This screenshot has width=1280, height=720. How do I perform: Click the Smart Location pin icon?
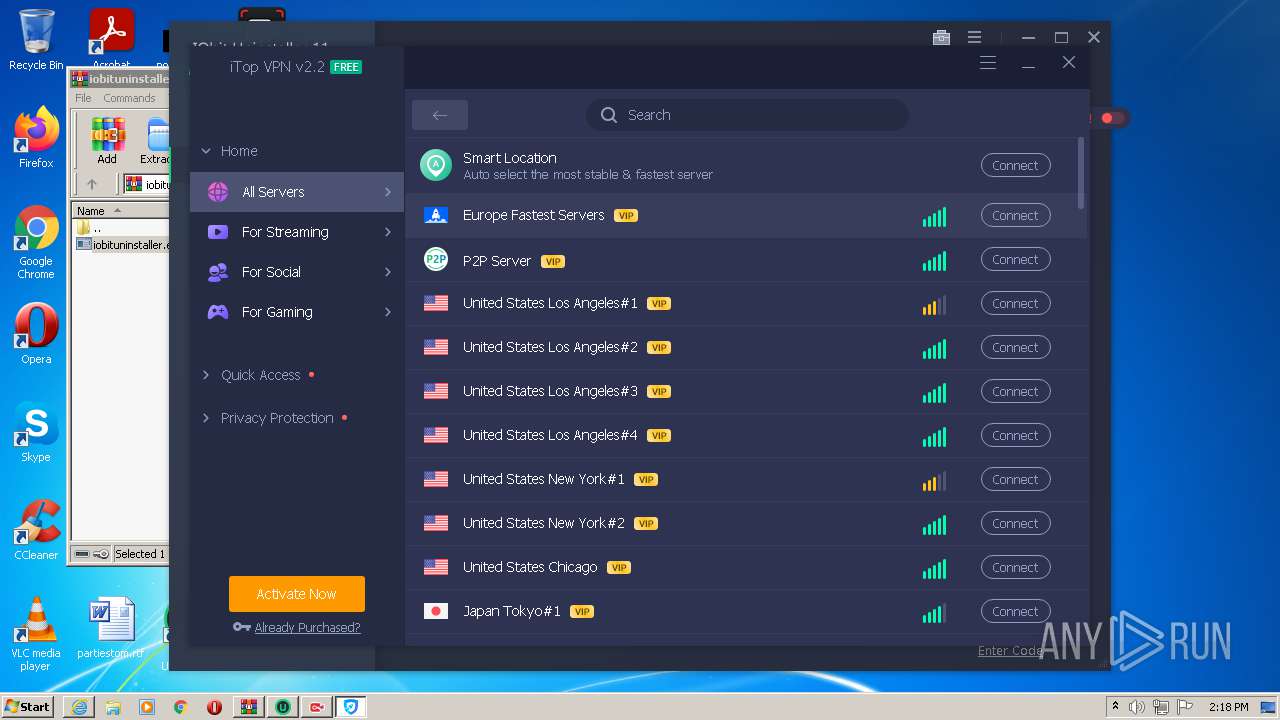[436, 165]
